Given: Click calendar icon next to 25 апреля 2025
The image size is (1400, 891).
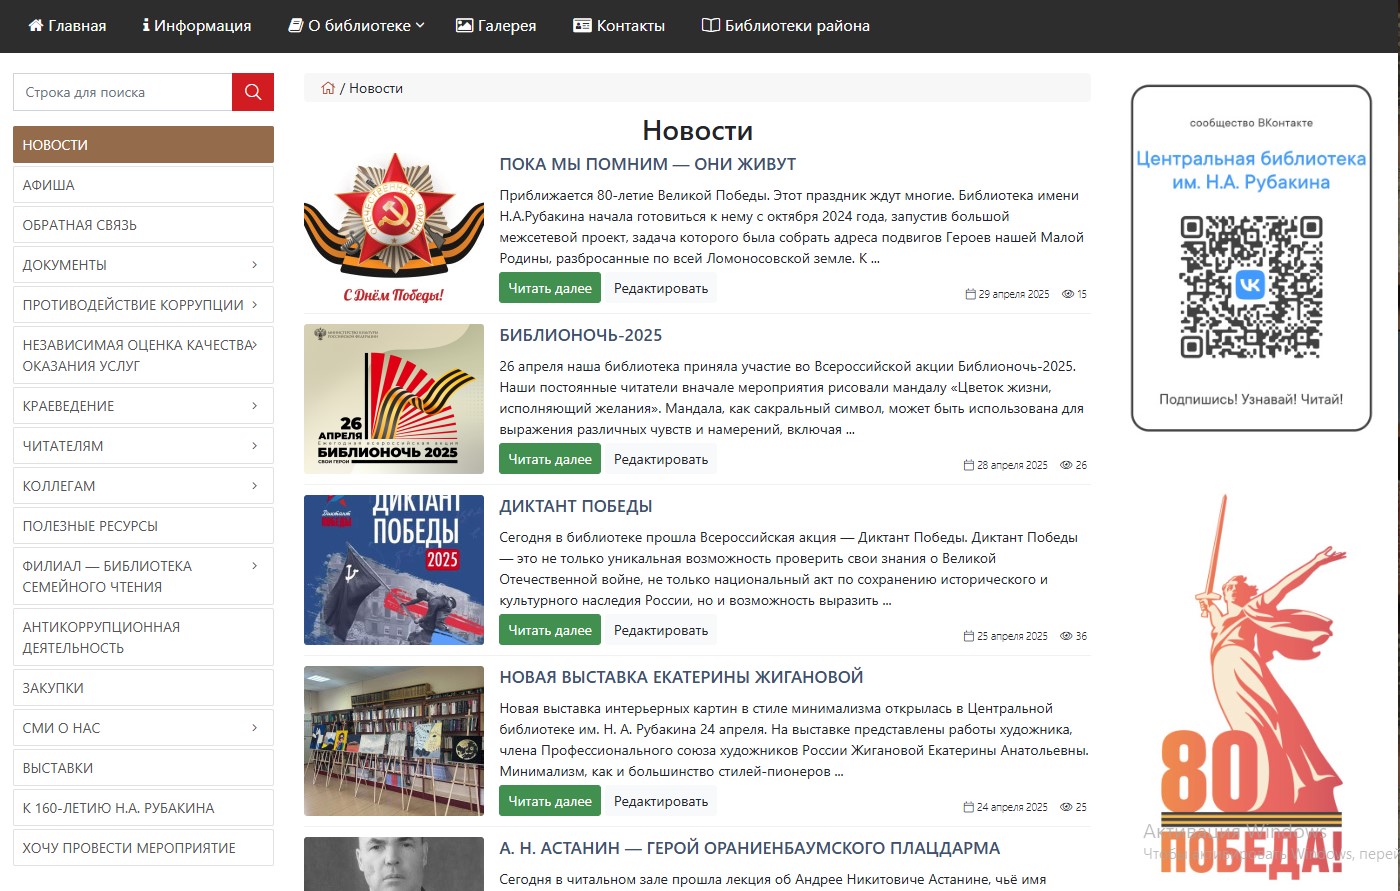Looking at the screenshot, I should click(968, 636).
